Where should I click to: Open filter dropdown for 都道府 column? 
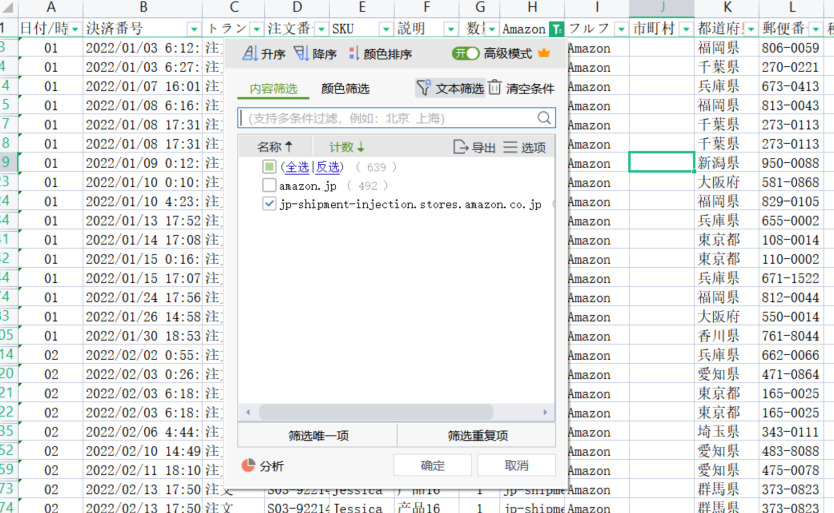pyautogui.click(x=750, y=29)
